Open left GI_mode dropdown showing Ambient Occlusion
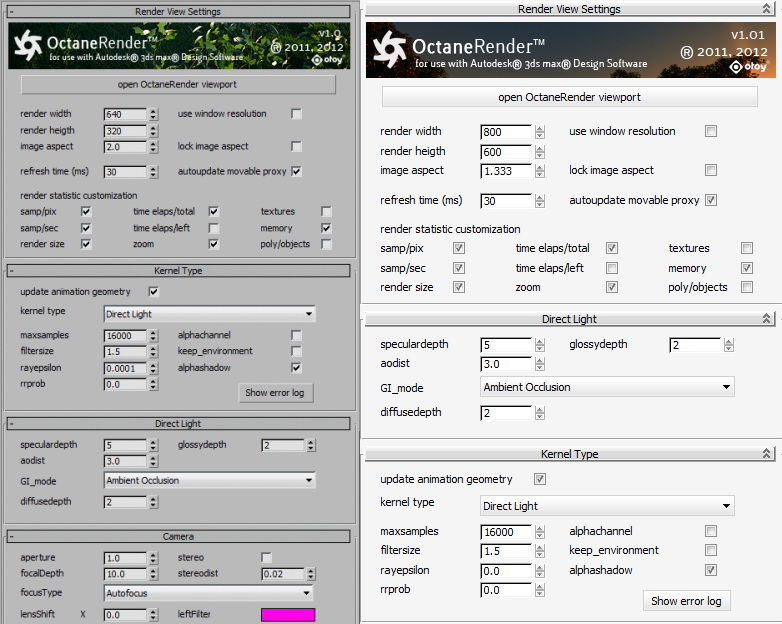Screen dimensions: 782x624 coord(209,480)
